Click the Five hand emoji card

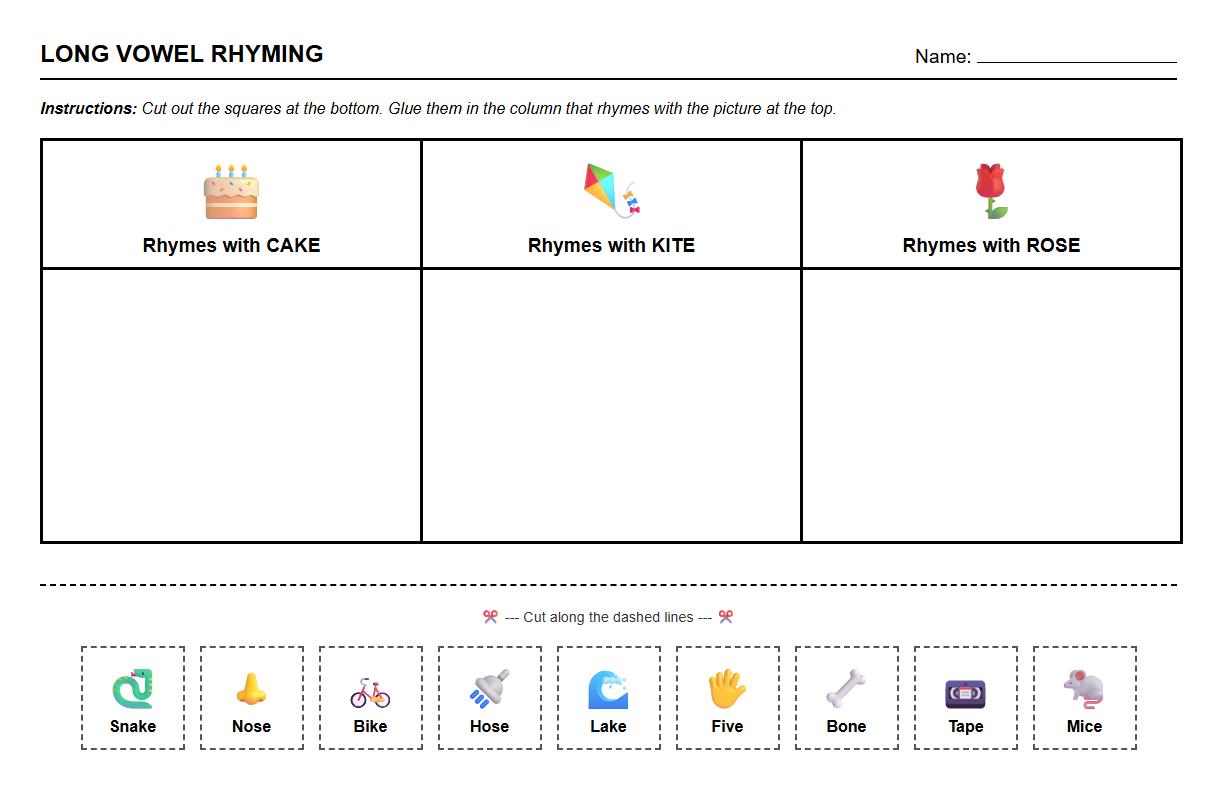pos(727,688)
